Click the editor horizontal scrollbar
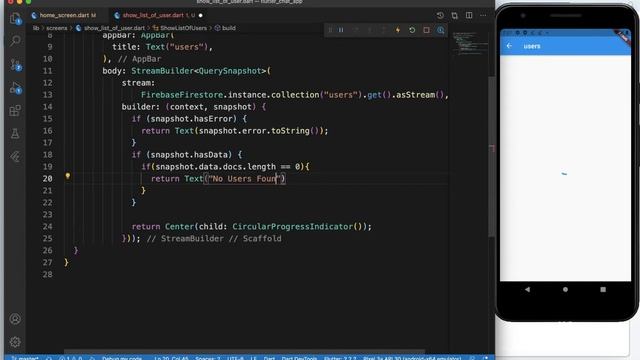The width and height of the screenshot is (640, 360). click(244, 351)
